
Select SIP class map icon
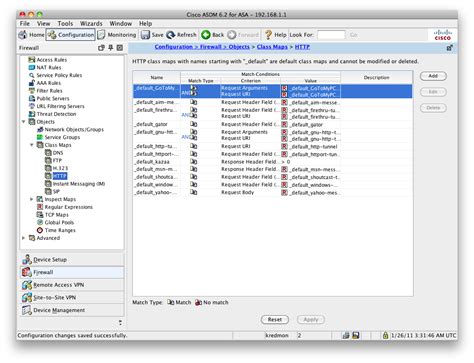[x=48, y=191]
